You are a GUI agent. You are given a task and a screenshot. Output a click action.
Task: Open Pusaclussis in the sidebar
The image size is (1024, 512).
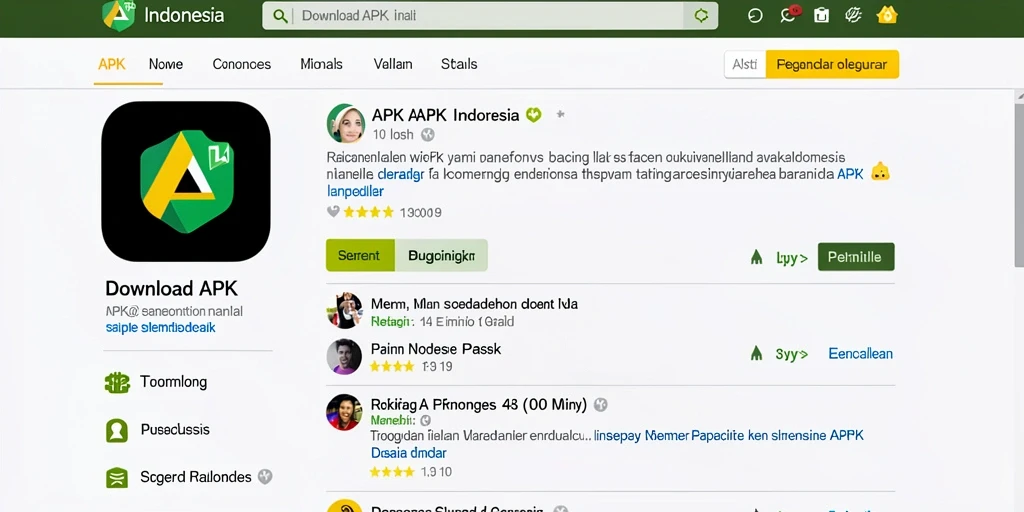click(157, 430)
